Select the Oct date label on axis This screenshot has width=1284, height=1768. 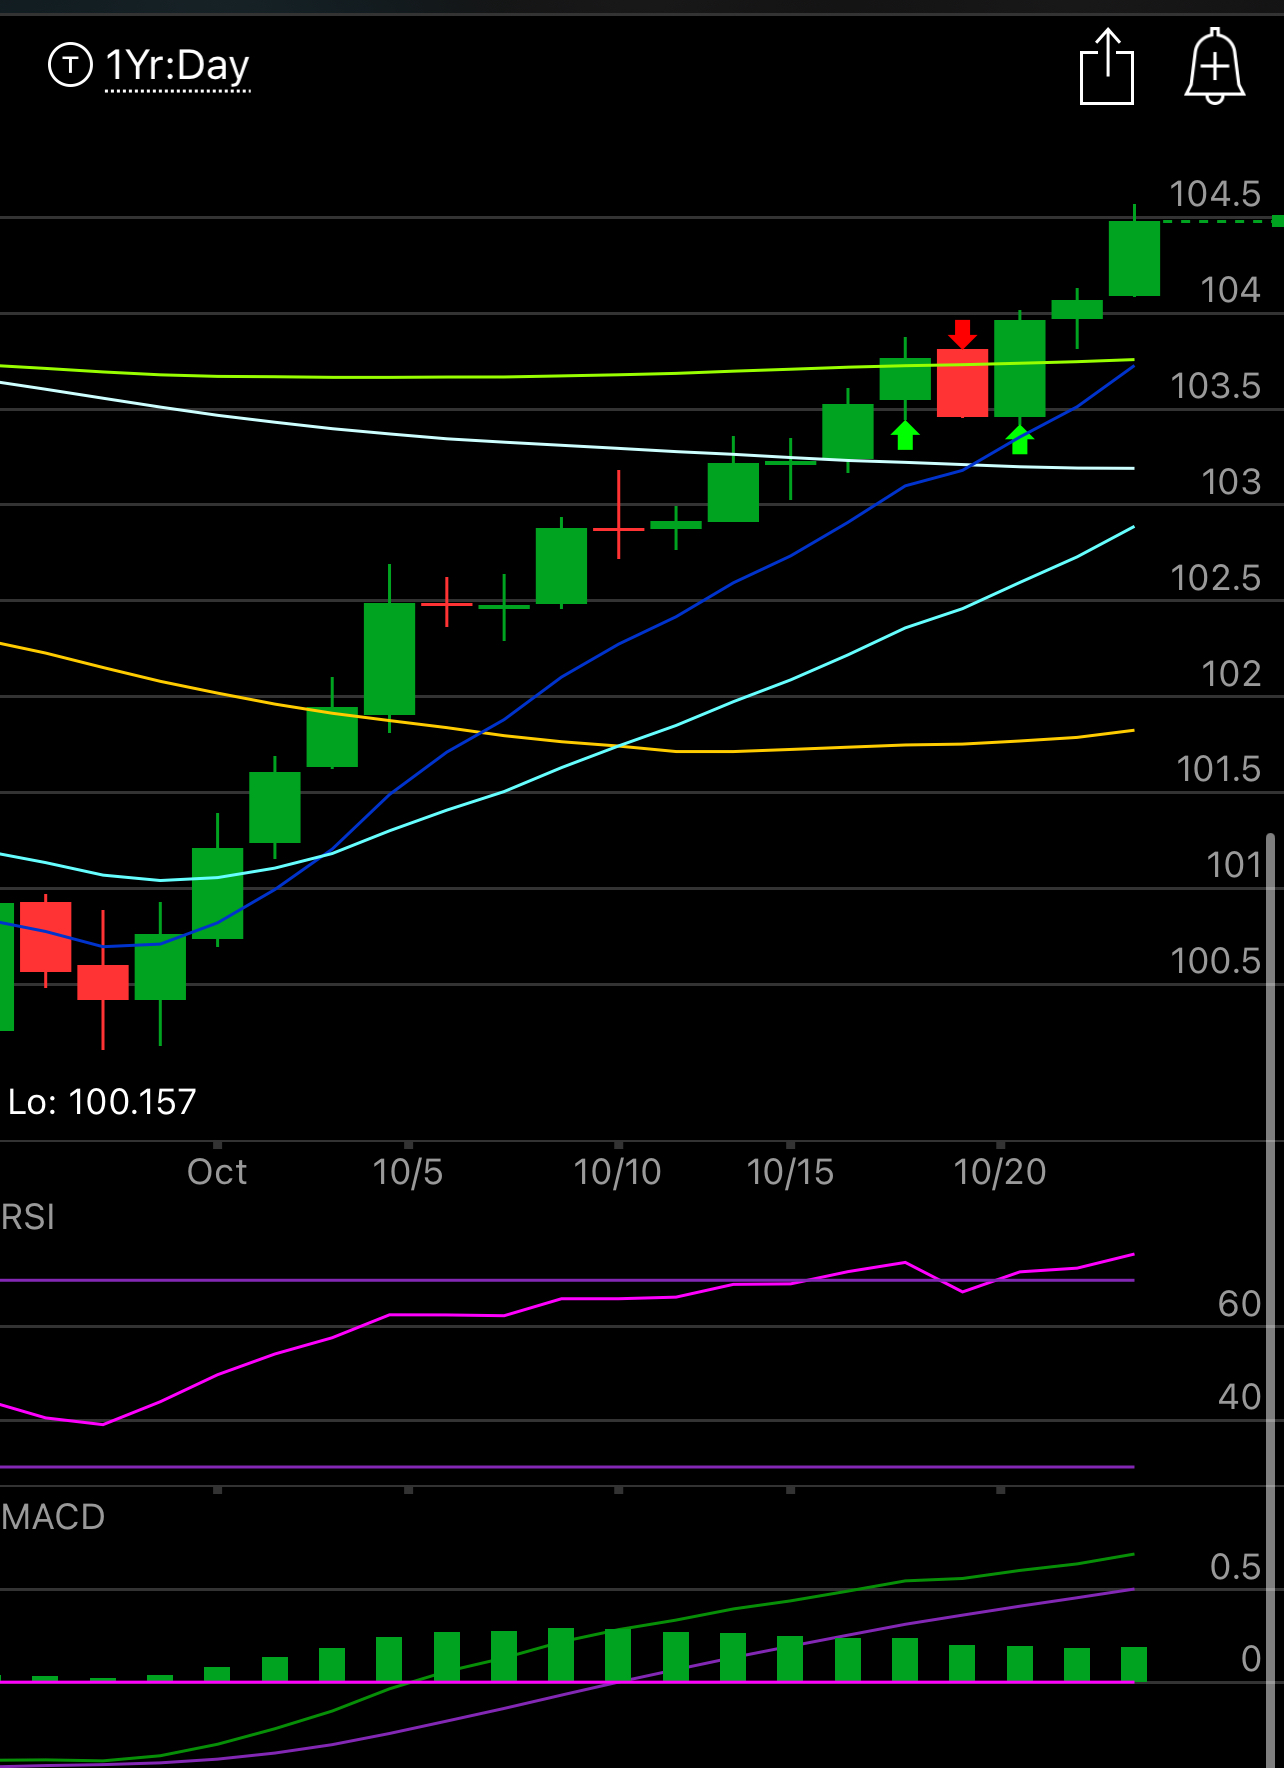point(217,1172)
